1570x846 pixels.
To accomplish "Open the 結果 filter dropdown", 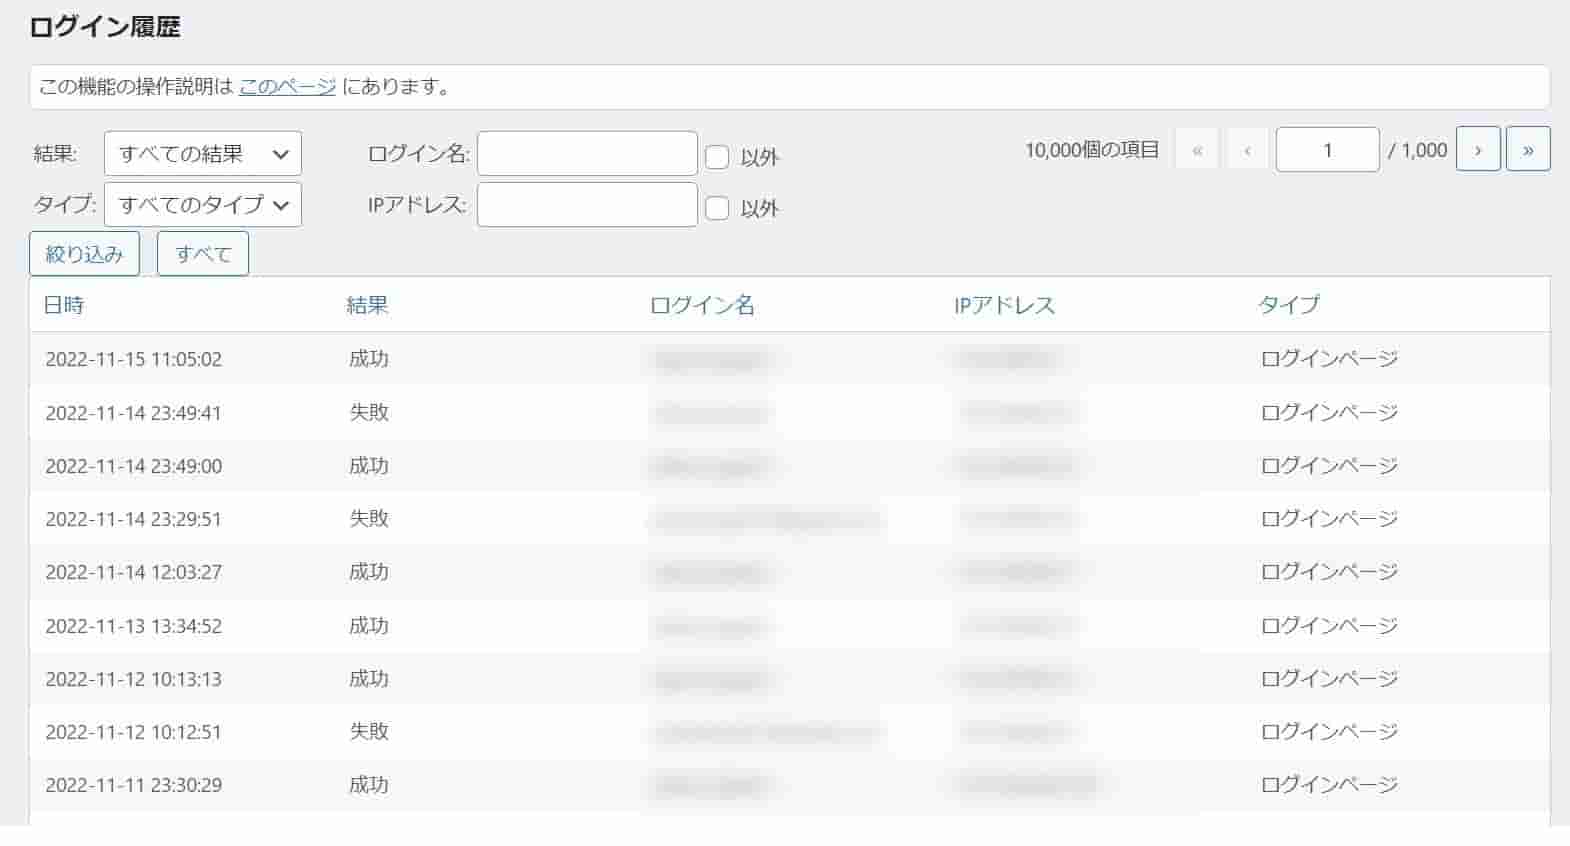I will tap(203, 154).
